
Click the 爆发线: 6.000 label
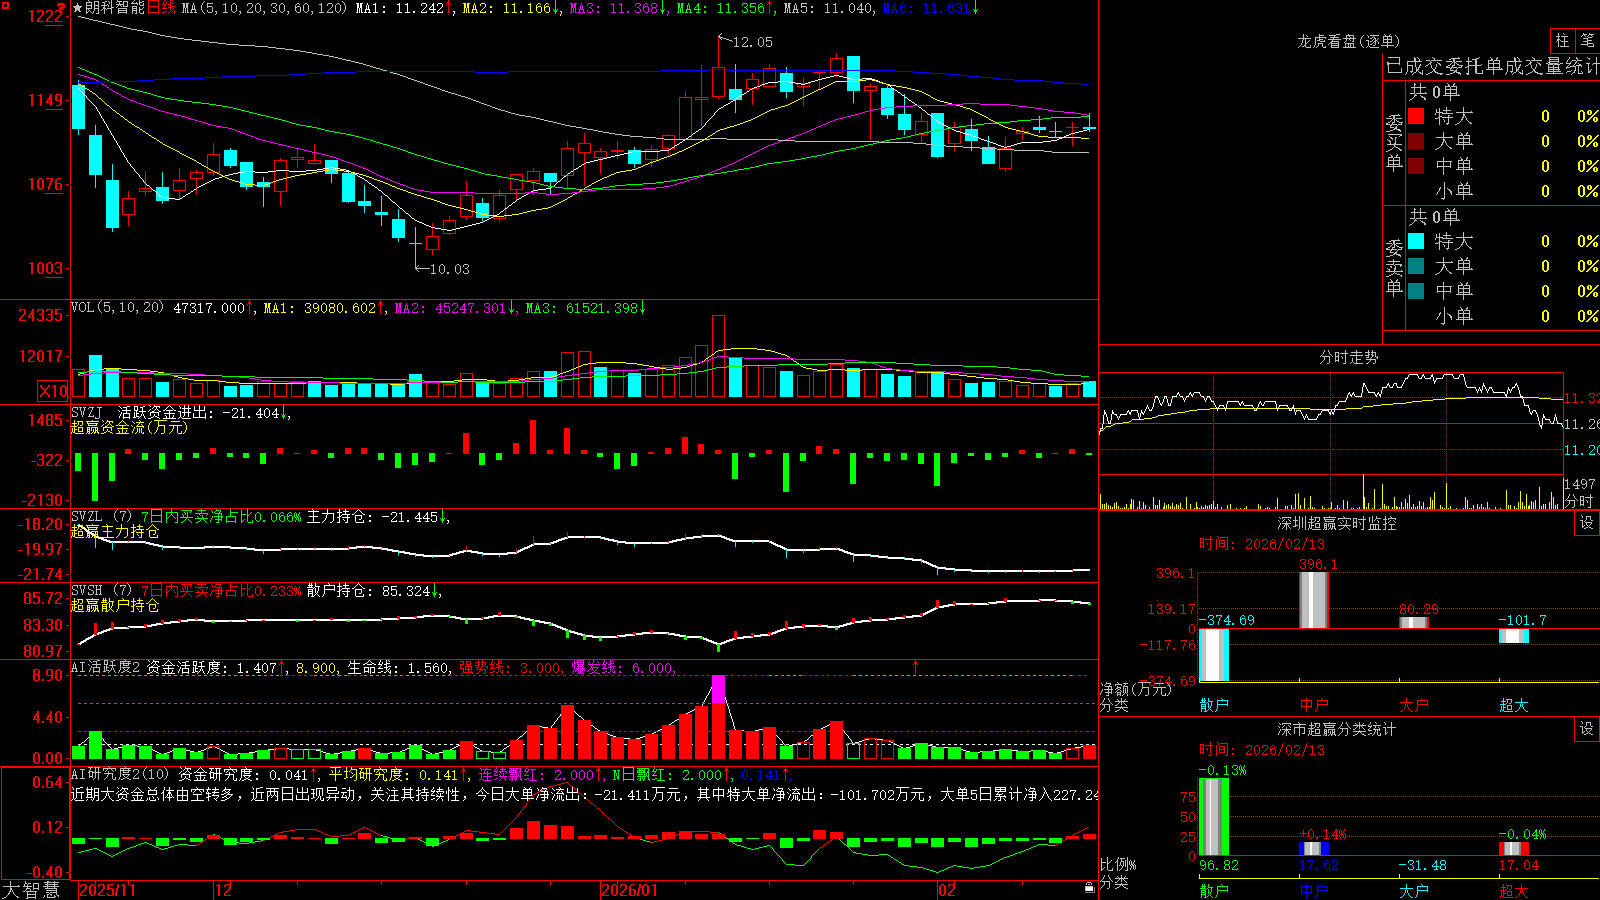point(622,667)
